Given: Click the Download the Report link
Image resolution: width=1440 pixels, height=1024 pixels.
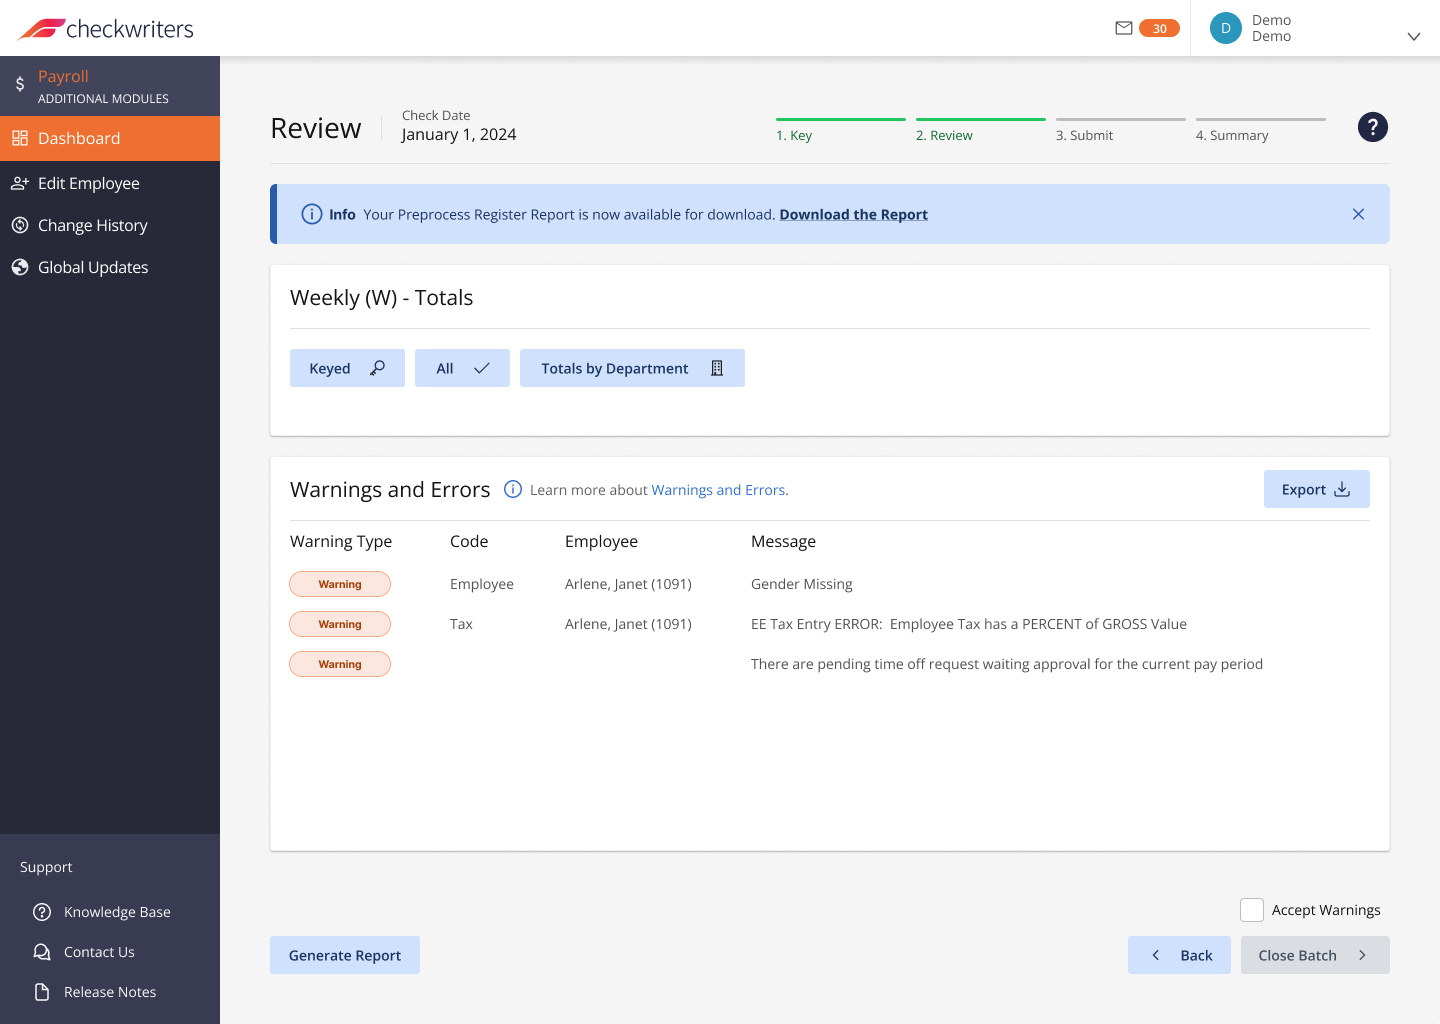Looking at the screenshot, I should point(854,214).
